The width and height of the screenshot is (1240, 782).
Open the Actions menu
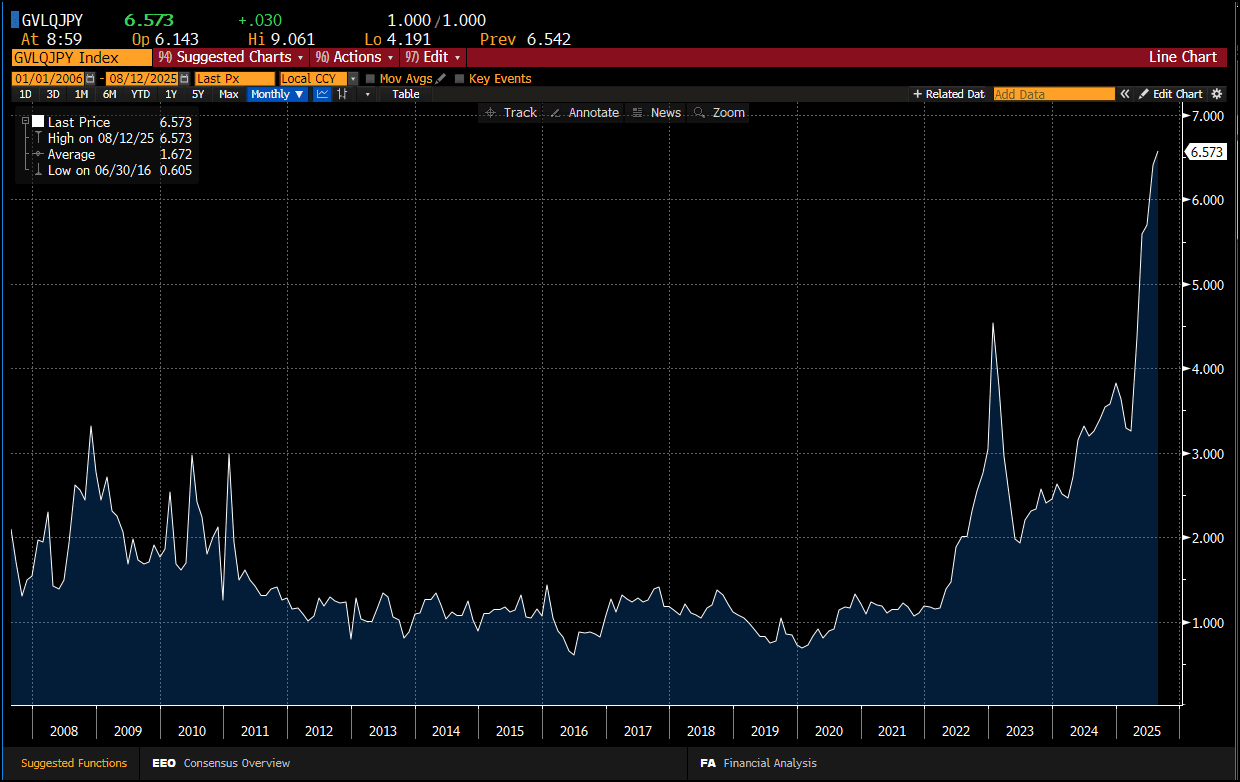coord(353,57)
